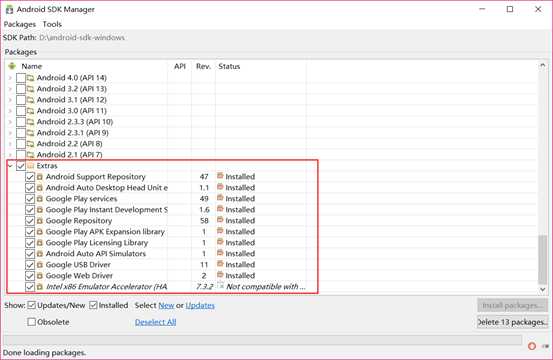This screenshot has width=553, height=360.
Task: Click the package icon of Google Play services
Action: click(x=40, y=199)
